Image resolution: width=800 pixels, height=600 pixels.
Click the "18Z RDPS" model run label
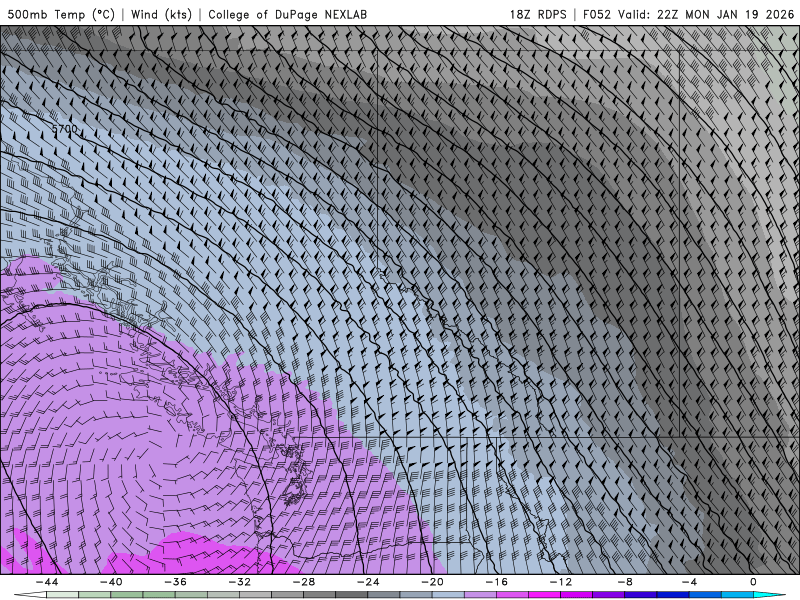[538, 14]
